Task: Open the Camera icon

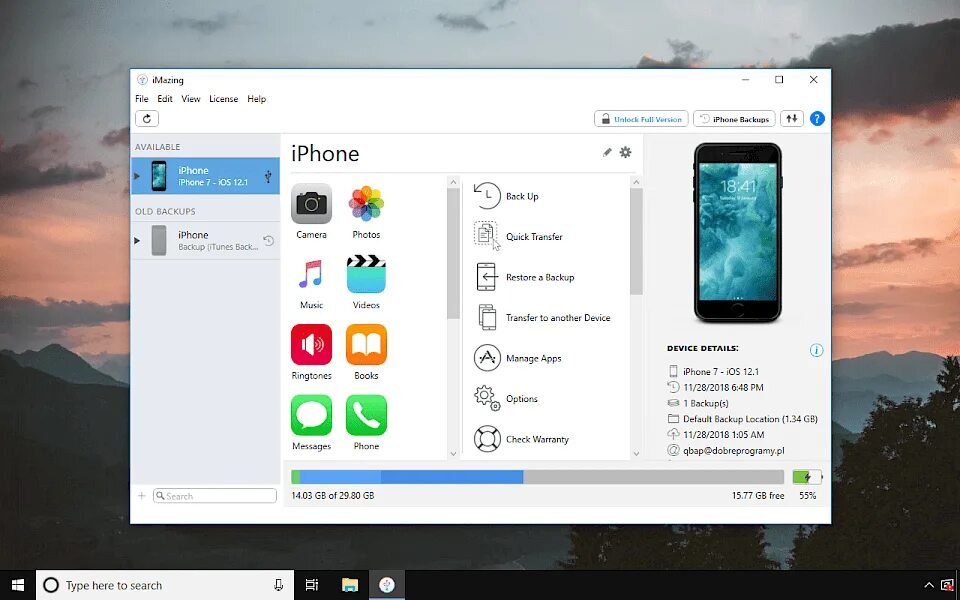Action: [x=311, y=206]
